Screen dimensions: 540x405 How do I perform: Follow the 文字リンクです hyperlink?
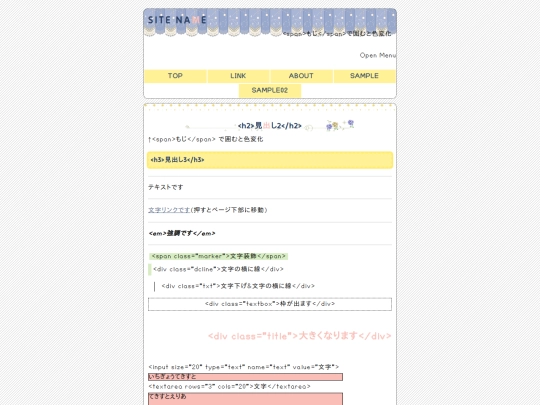coord(169,210)
